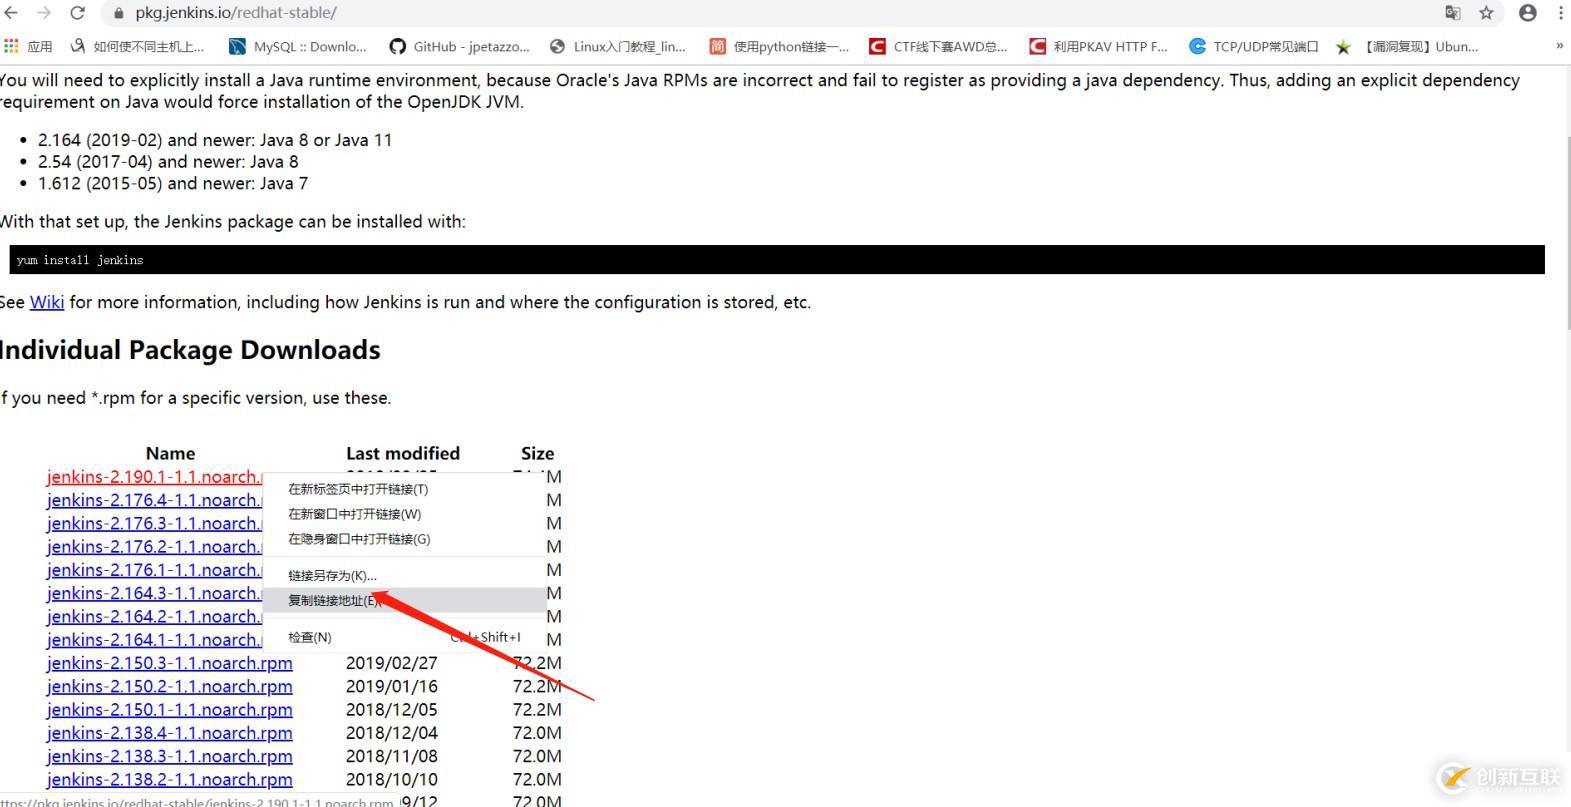The image size is (1571, 807).
Task: Download jenkins-2.138.3-1.1.noarch.rpm
Action: [x=170, y=756]
